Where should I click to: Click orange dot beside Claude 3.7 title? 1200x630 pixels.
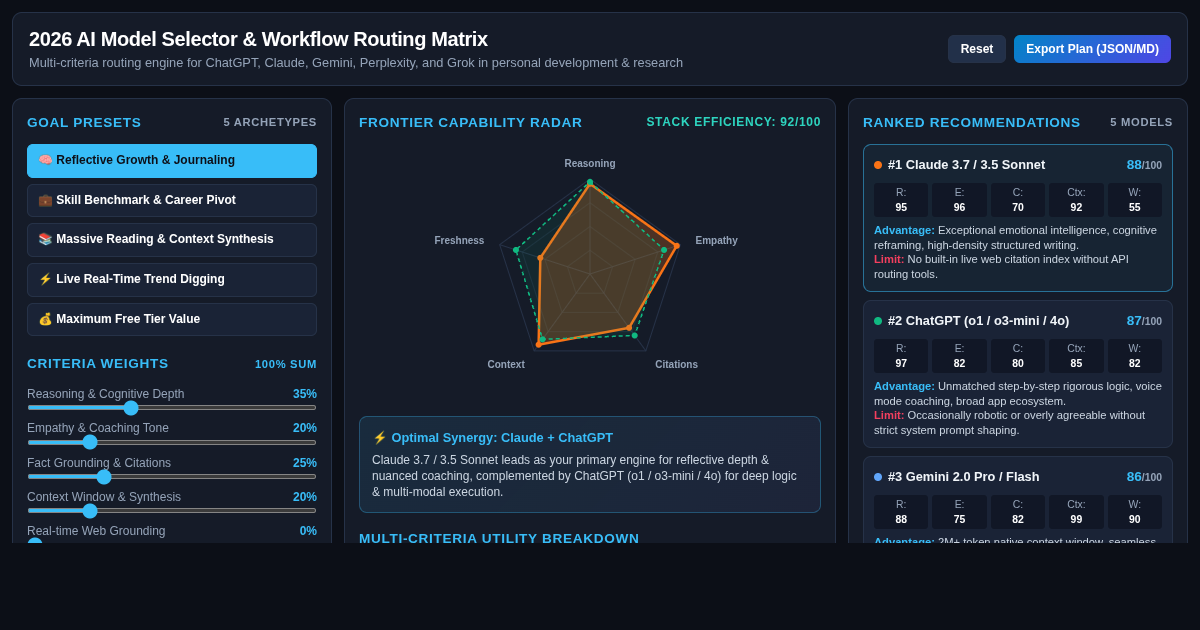point(878,165)
